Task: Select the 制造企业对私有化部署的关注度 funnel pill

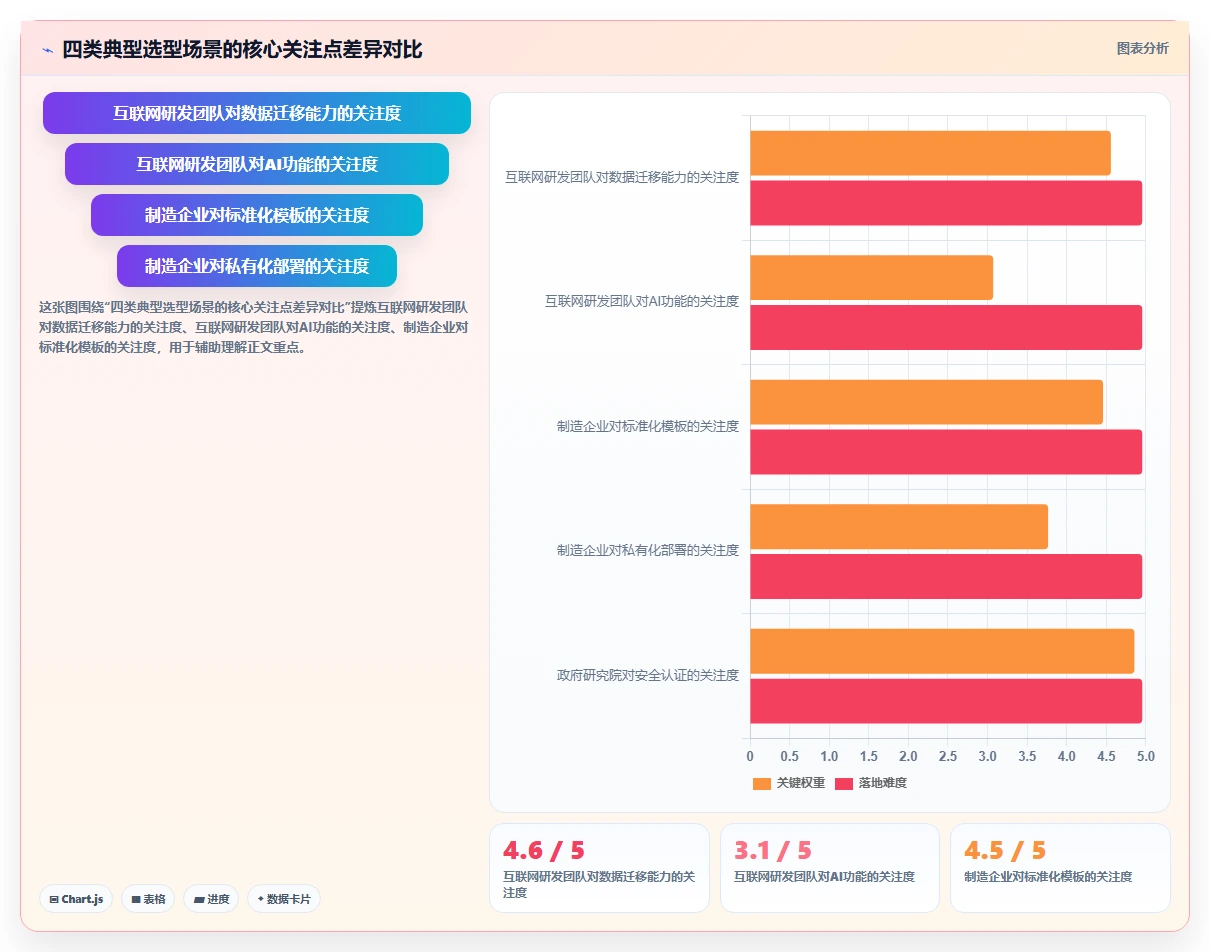Action: (257, 266)
